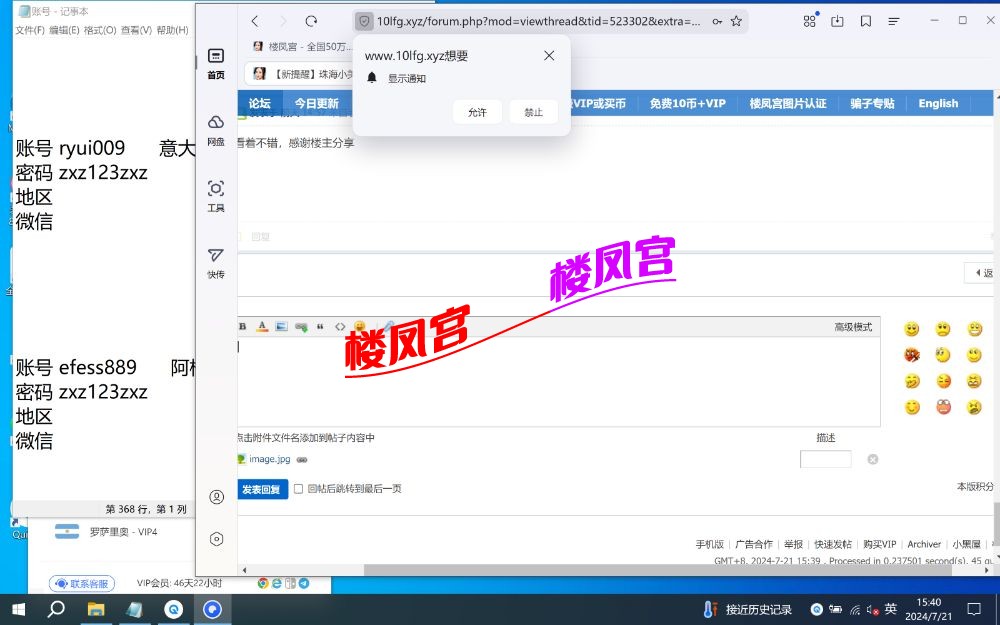This screenshot has height=625, width=1000.
Task: Click the 快传 quick transfer sidebar icon
Action: [216, 262]
